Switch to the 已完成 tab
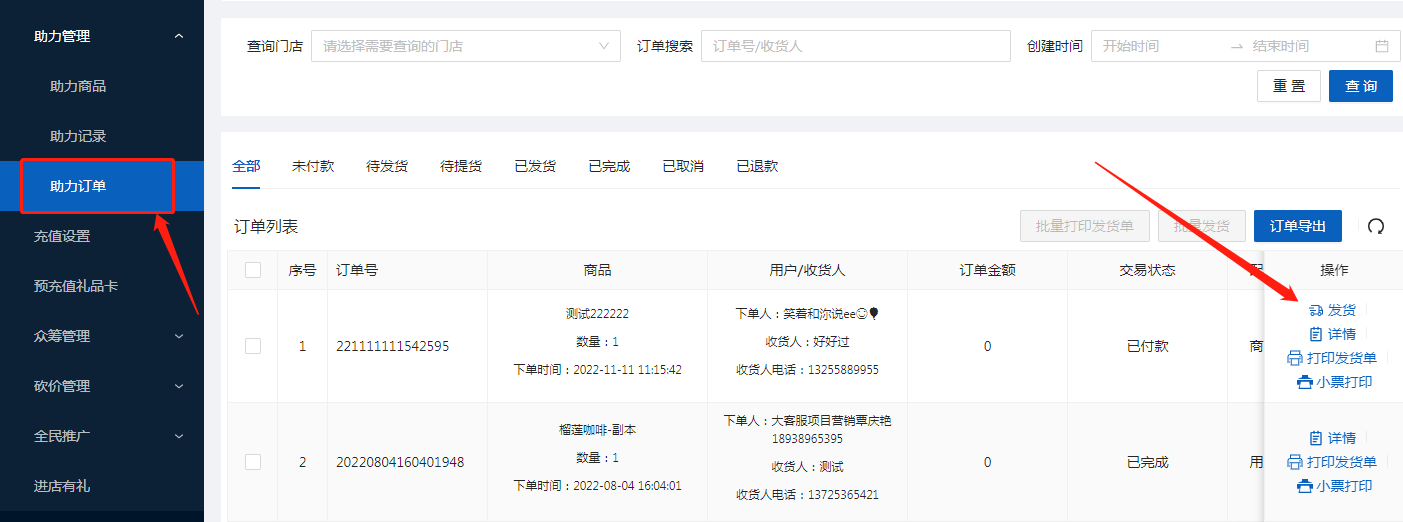This screenshot has width=1403, height=522. (609, 166)
